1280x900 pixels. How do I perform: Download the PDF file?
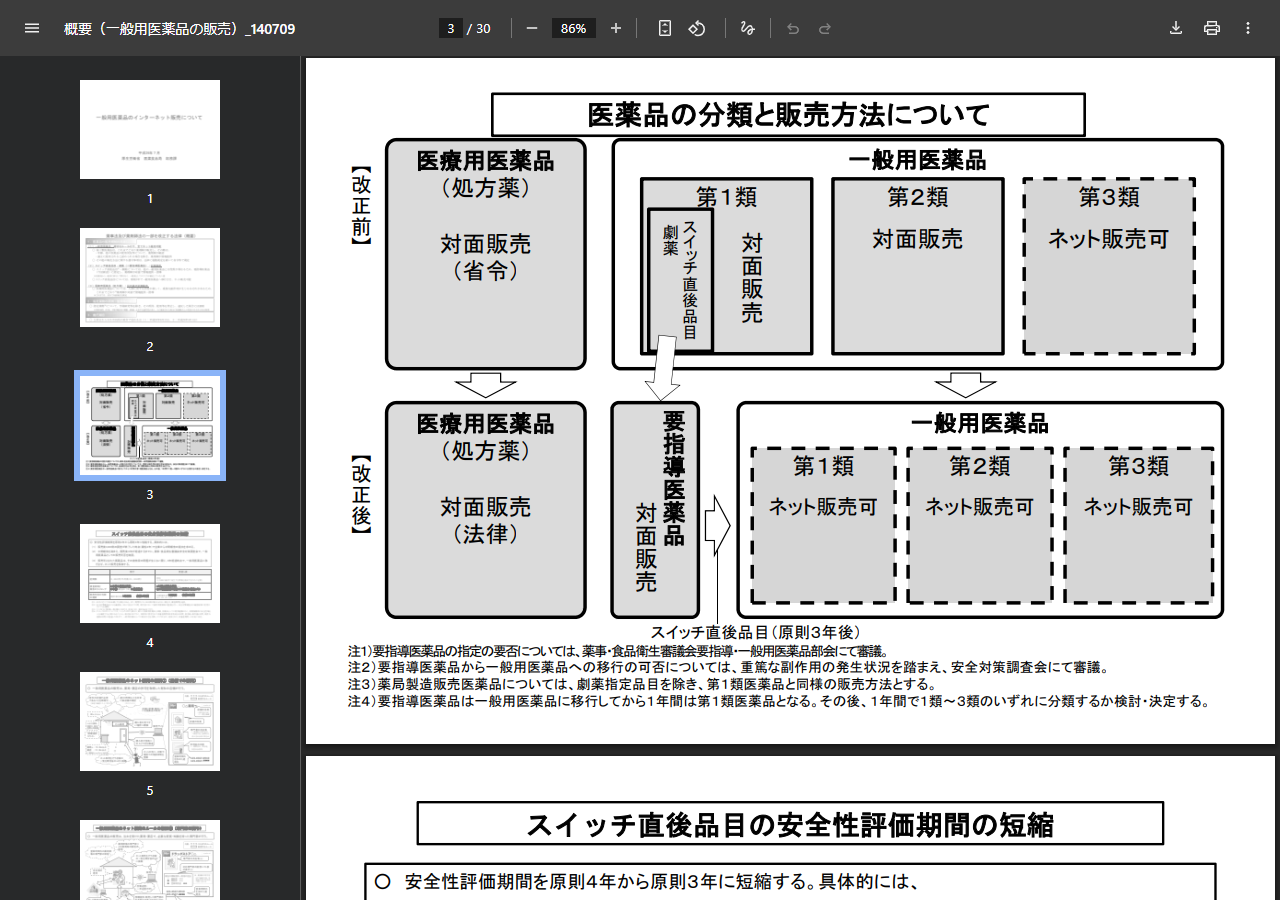click(x=1176, y=28)
